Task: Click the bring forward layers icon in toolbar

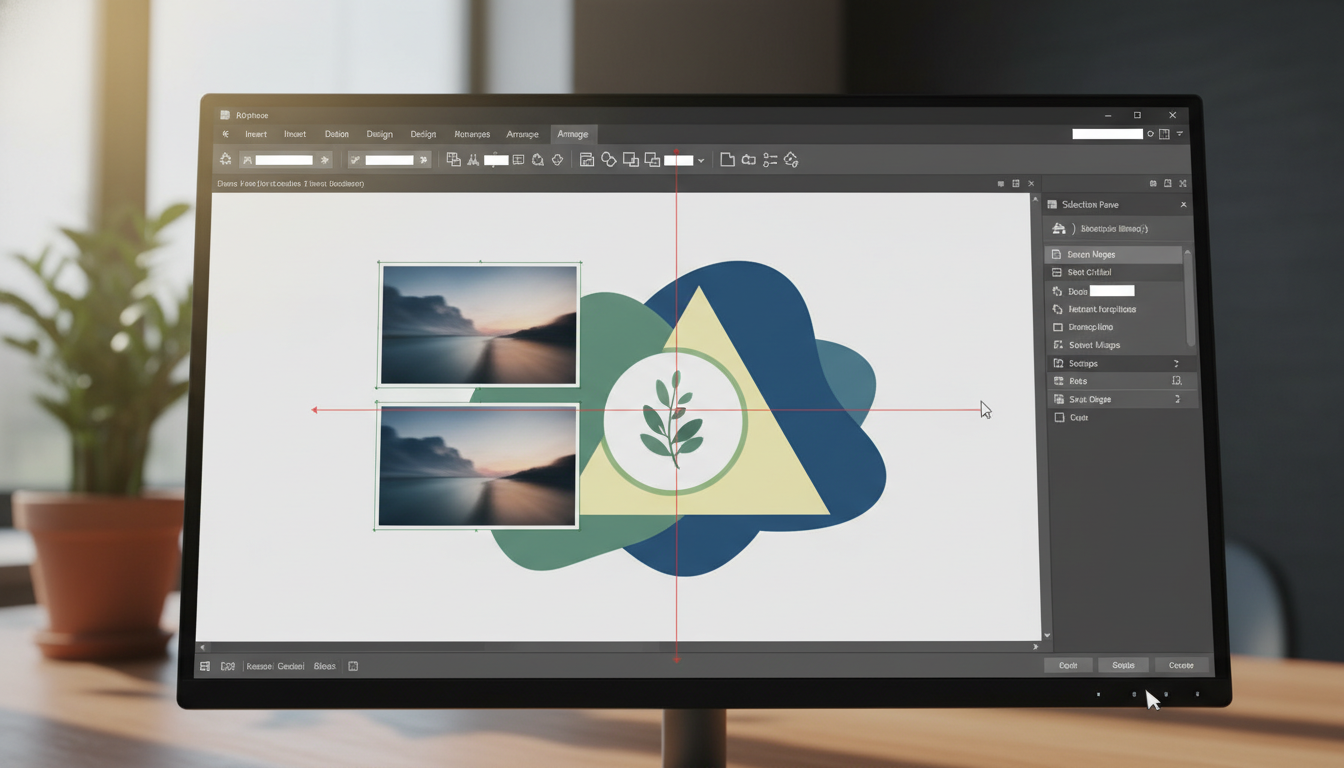Action: (631, 160)
